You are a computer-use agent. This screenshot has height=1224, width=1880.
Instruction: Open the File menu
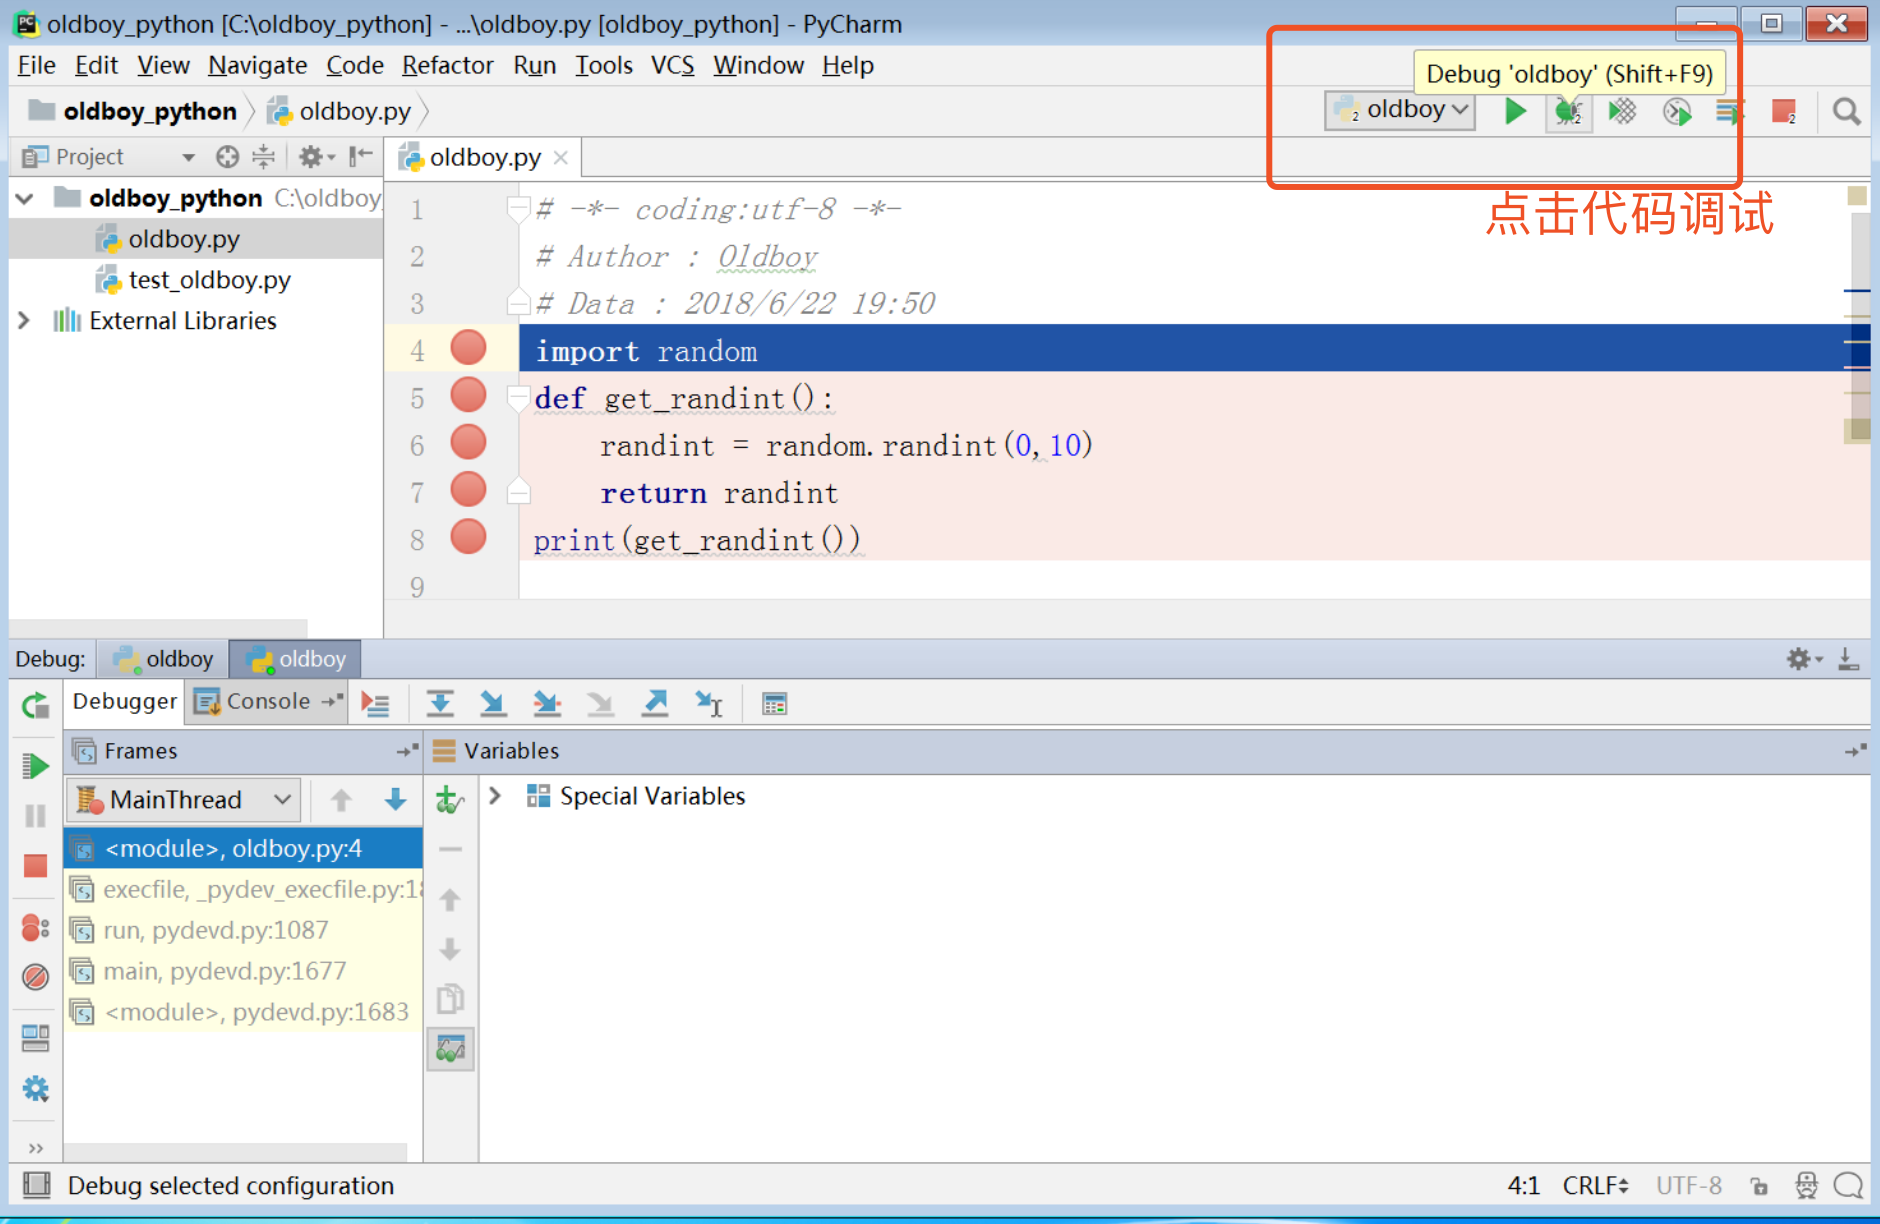36,65
